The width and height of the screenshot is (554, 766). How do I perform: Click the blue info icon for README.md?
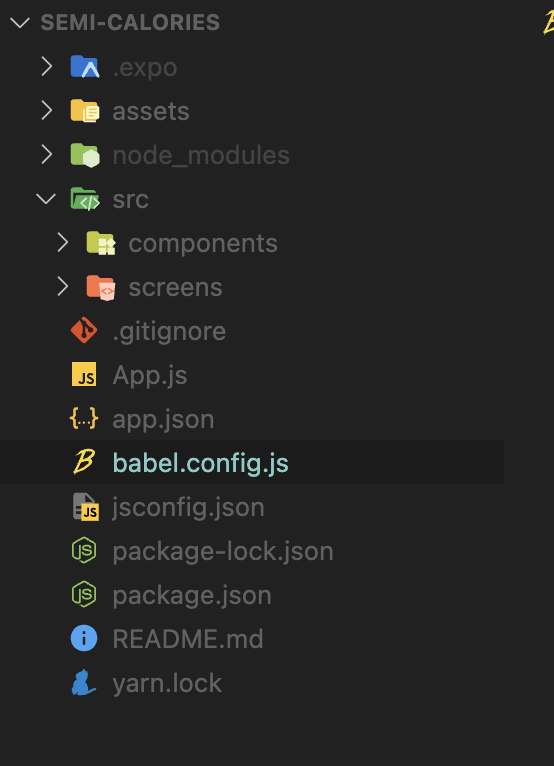[84, 638]
